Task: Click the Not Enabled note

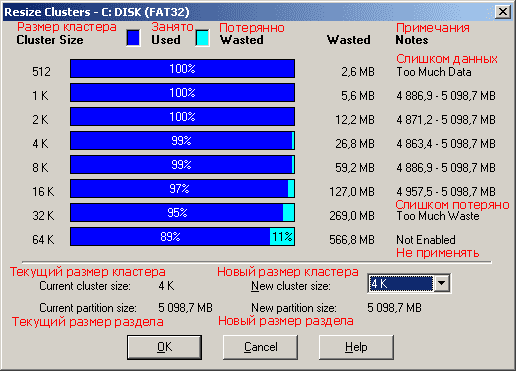Action: click(426, 240)
